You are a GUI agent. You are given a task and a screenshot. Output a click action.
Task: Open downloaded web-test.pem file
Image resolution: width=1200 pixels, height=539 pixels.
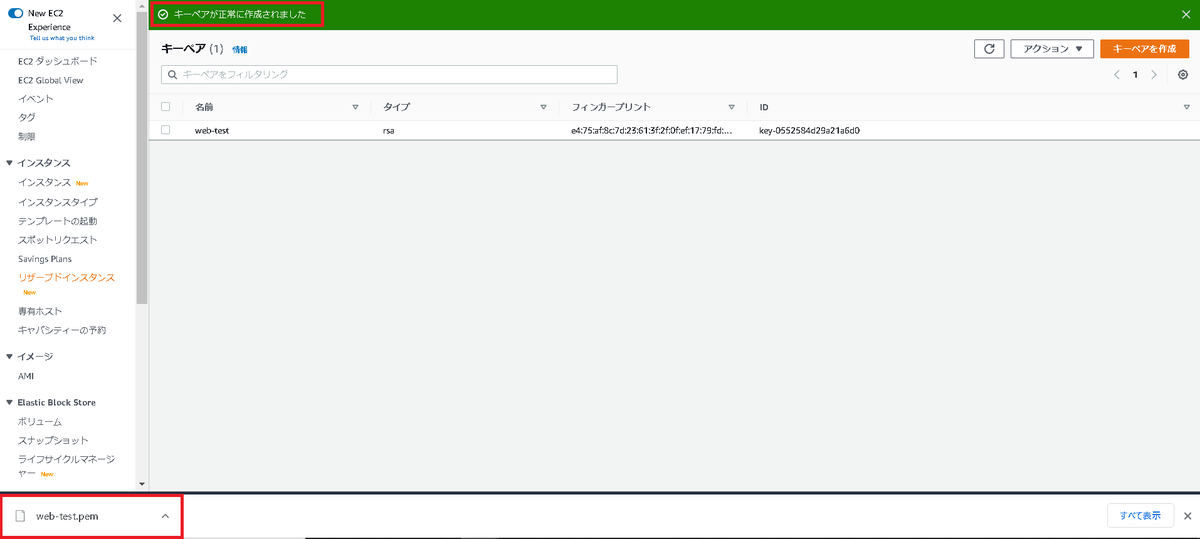67,516
